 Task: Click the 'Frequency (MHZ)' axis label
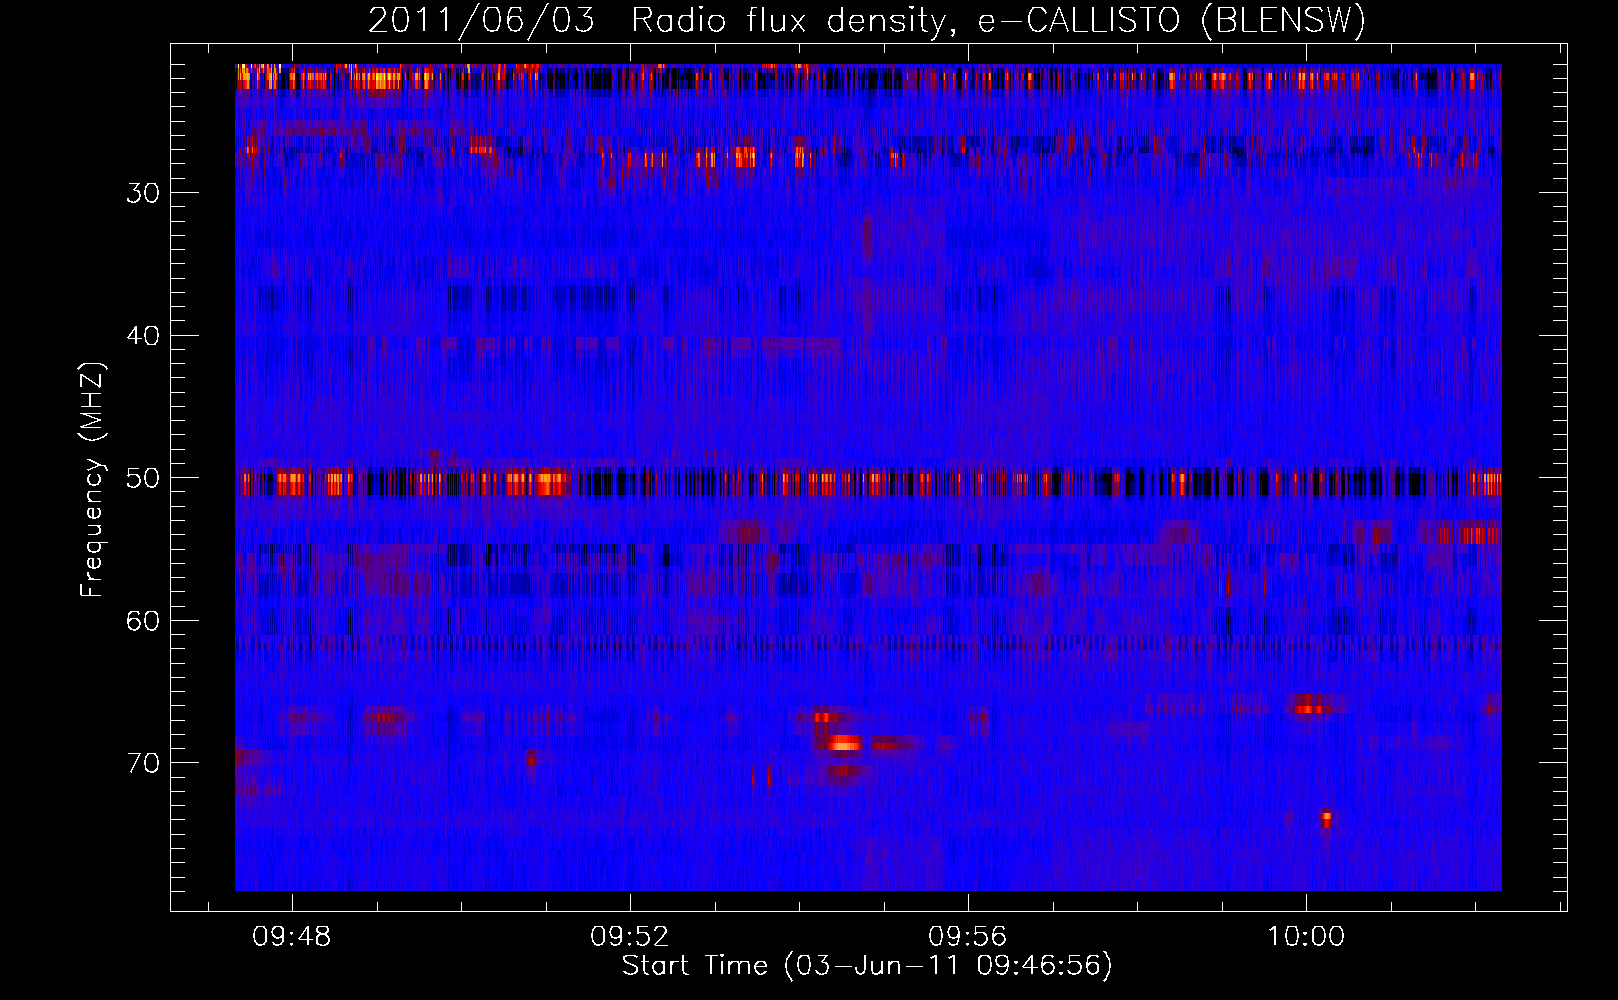click(x=92, y=480)
